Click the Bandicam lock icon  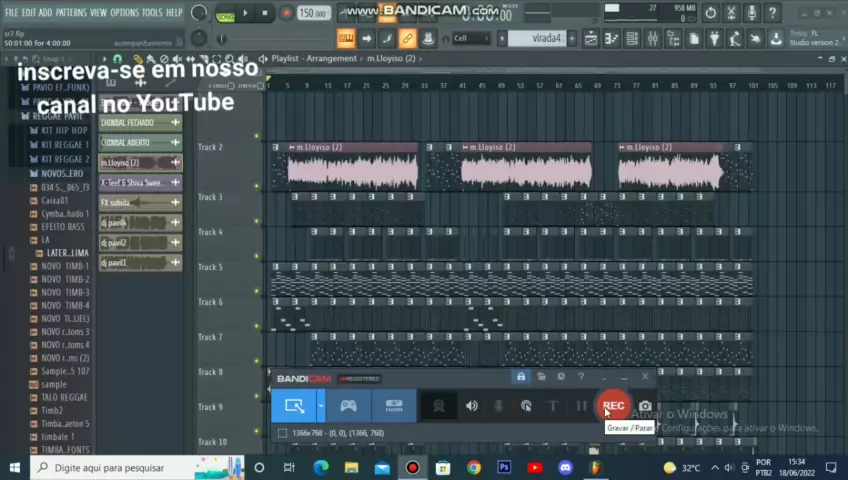pyautogui.click(x=521, y=377)
